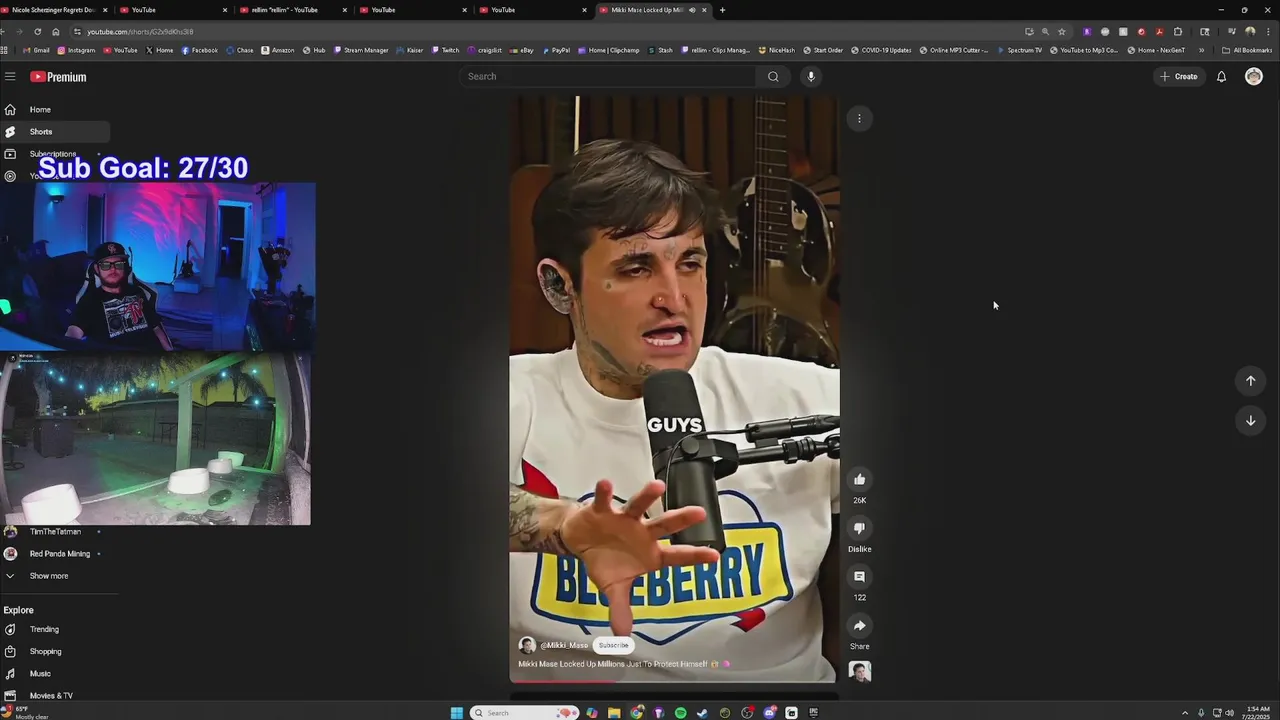This screenshot has height=720, width=1280.
Task: Open the Spectrum TV bookmark
Action: pos(1019,50)
